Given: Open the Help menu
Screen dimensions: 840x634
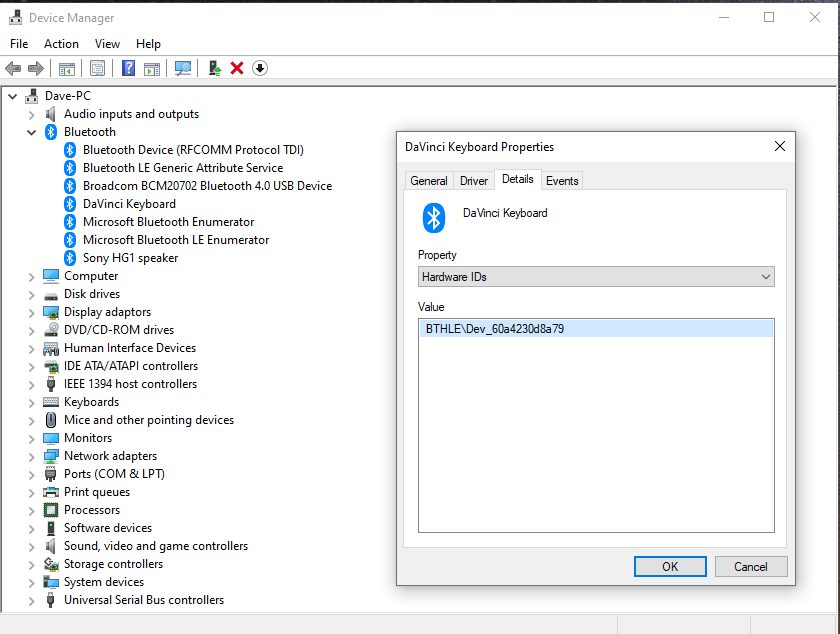Looking at the screenshot, I should click(x=148, y=44).
